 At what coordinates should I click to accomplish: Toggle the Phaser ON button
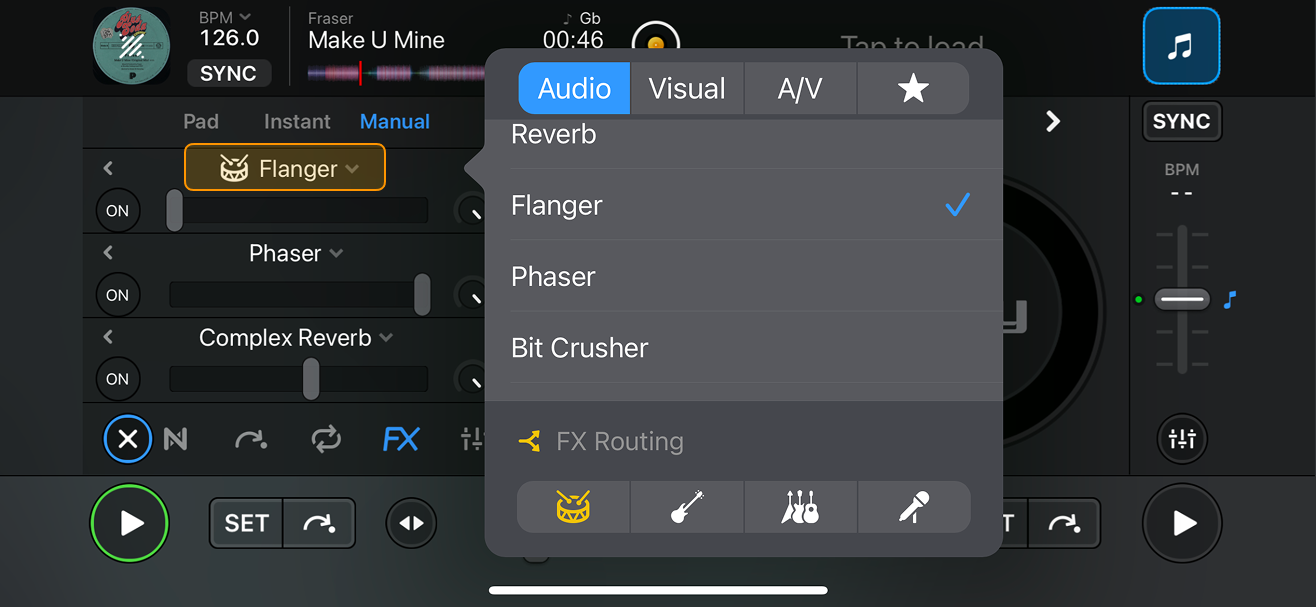coord(117,294)
